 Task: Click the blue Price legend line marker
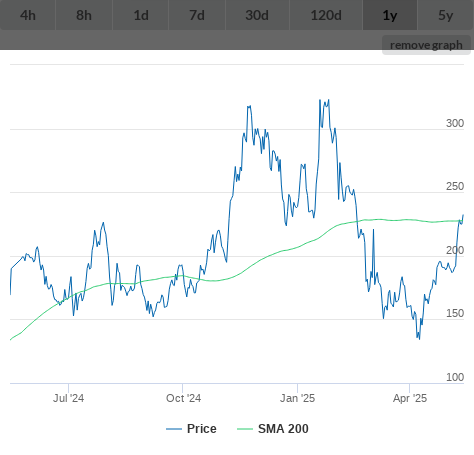pos(174,429)
